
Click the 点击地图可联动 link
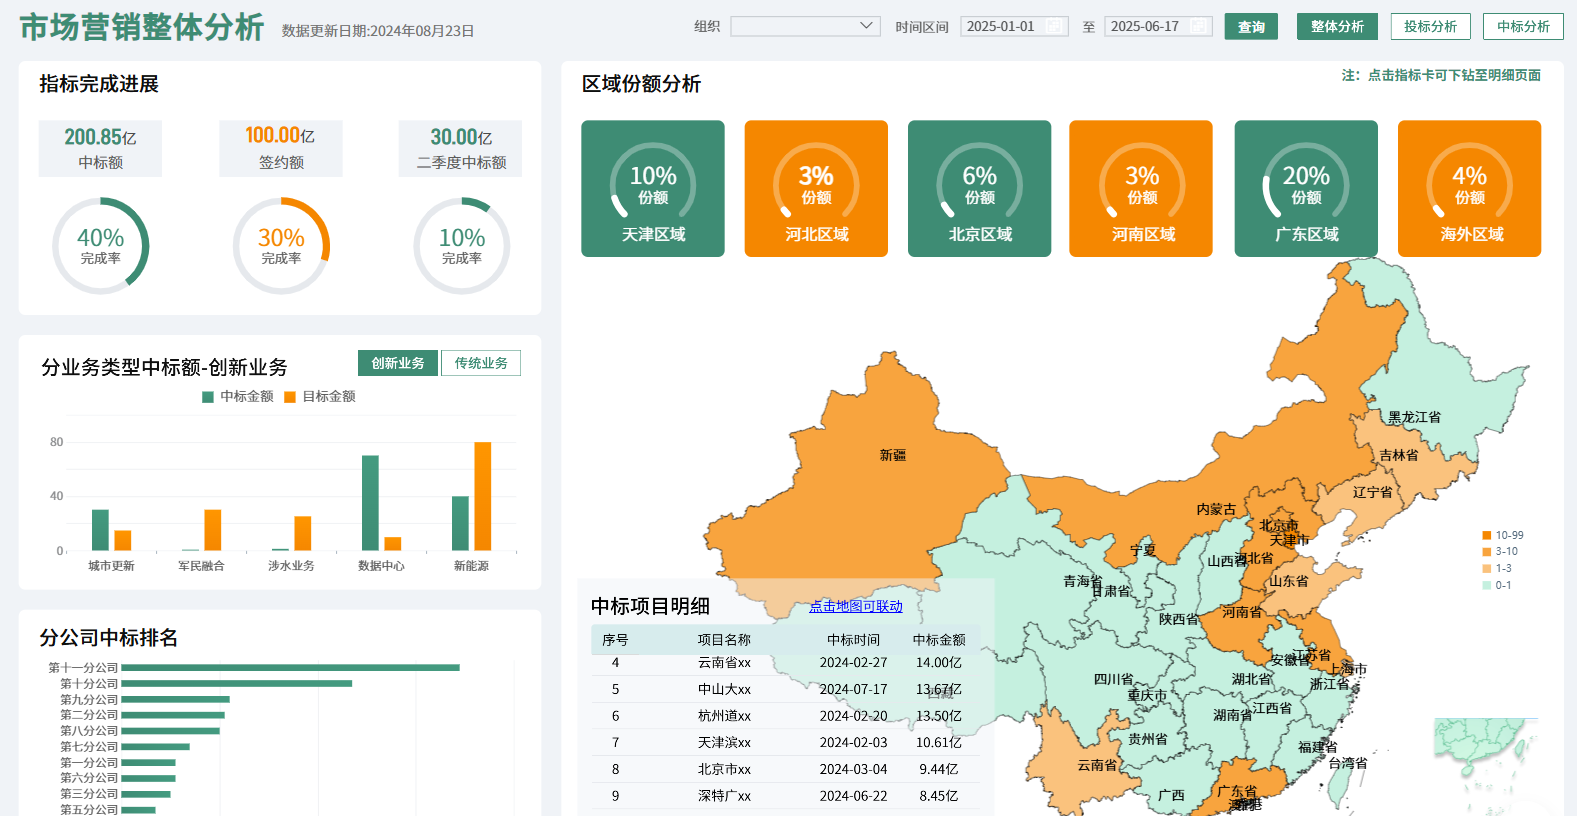tap(856, 606)
